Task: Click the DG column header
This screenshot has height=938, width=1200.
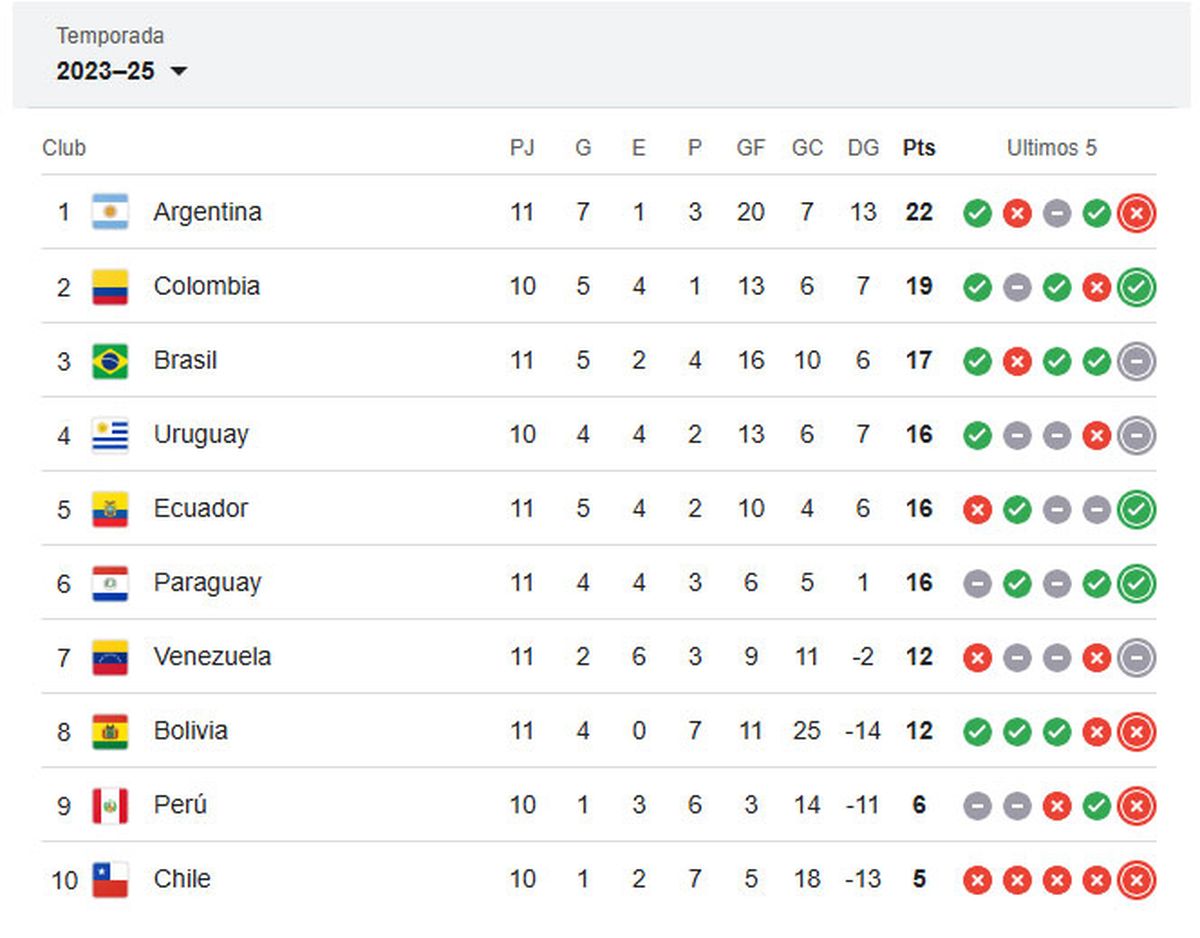Action: (x=863, y=148)
